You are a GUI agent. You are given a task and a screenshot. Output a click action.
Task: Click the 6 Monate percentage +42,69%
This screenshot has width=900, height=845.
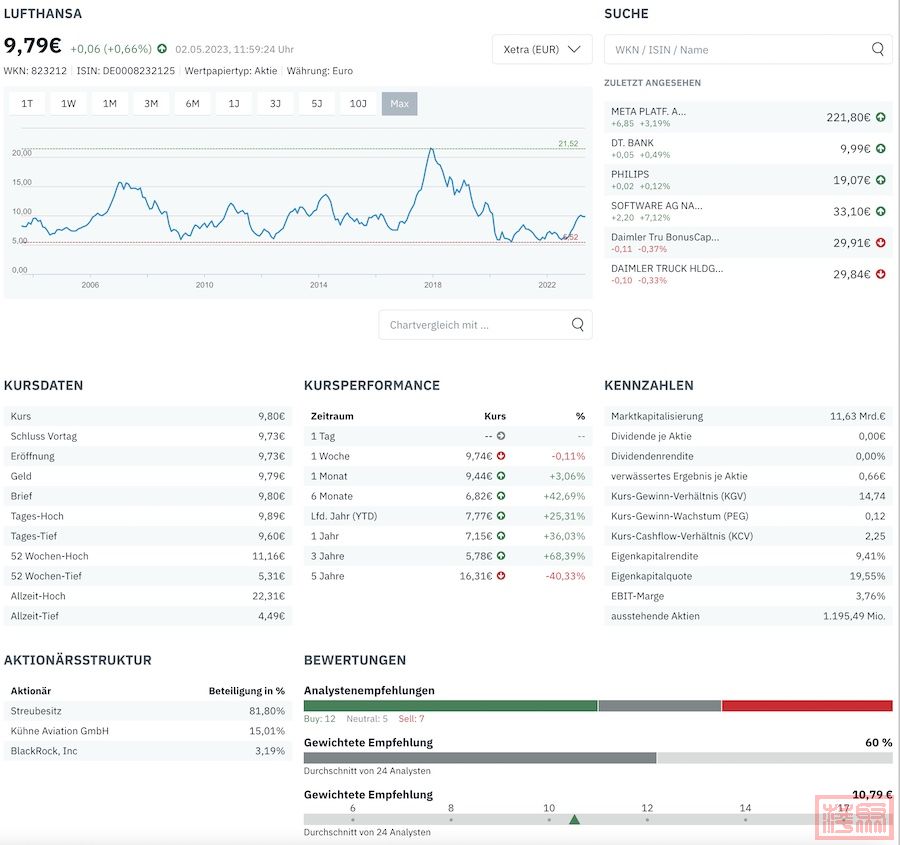click(564, 496)
